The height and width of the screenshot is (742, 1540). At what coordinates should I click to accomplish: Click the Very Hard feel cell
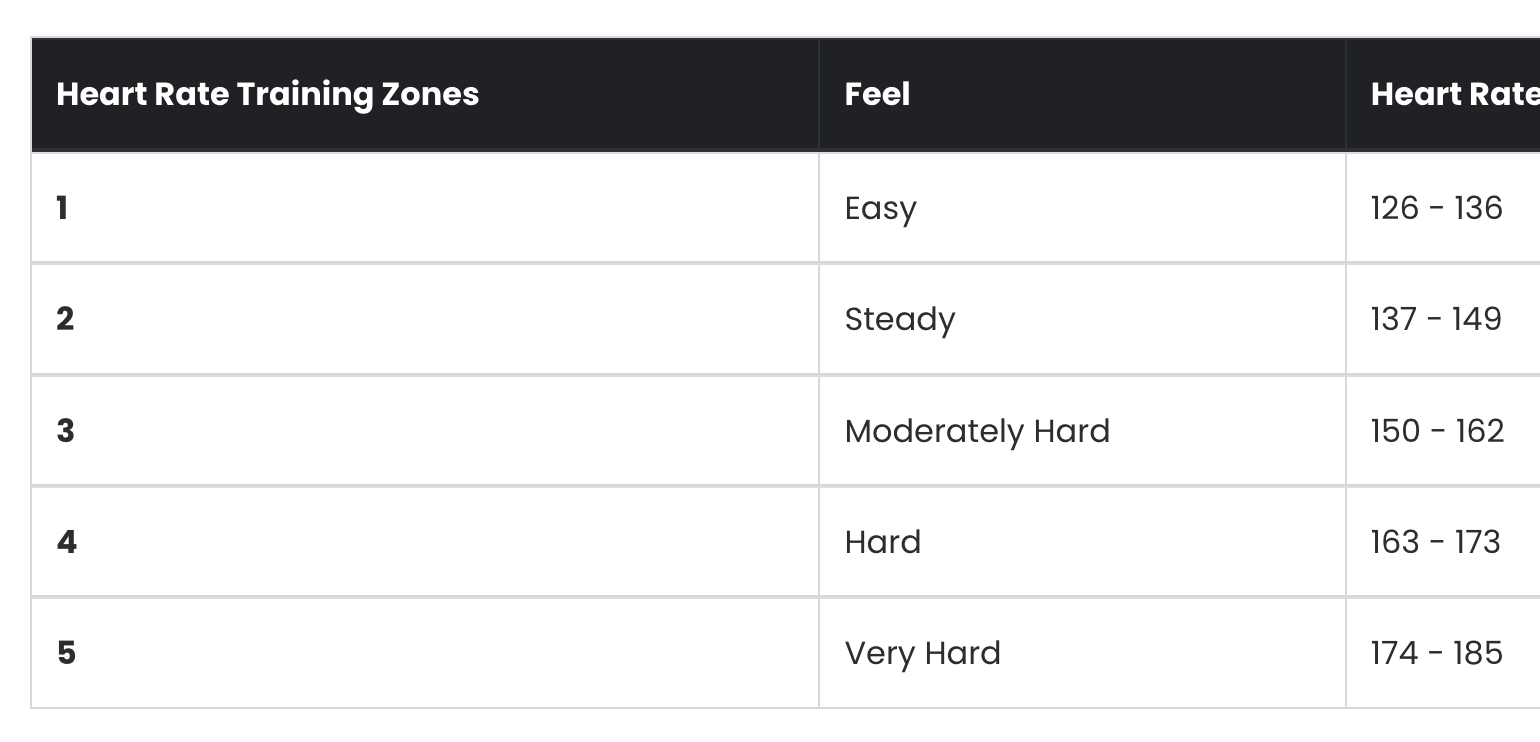pos(922,653)
